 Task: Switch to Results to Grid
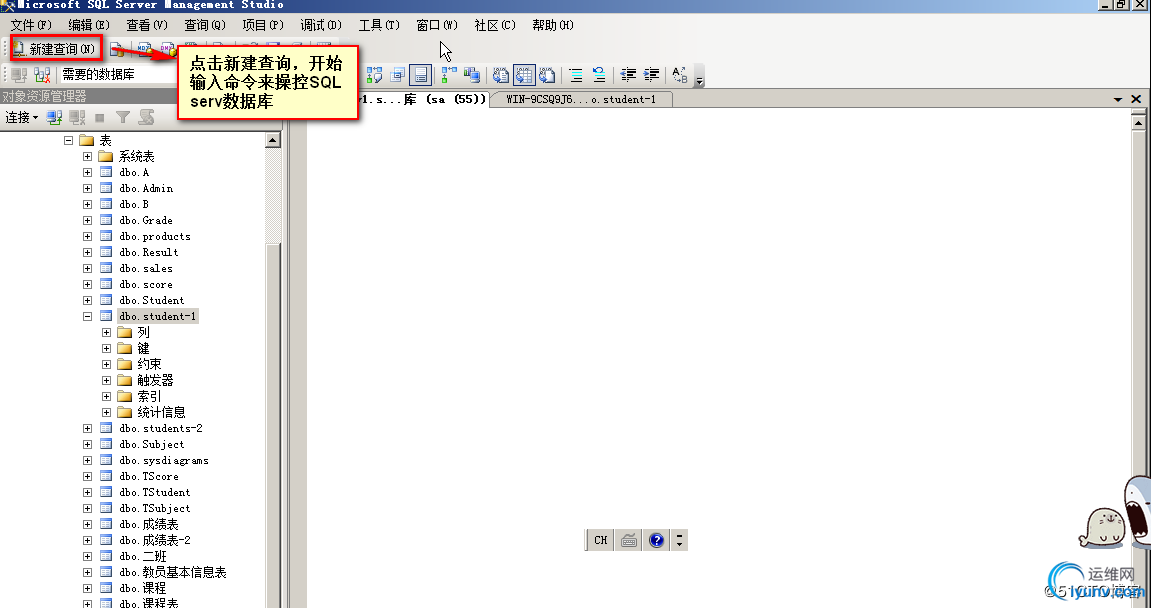point(523,74)
